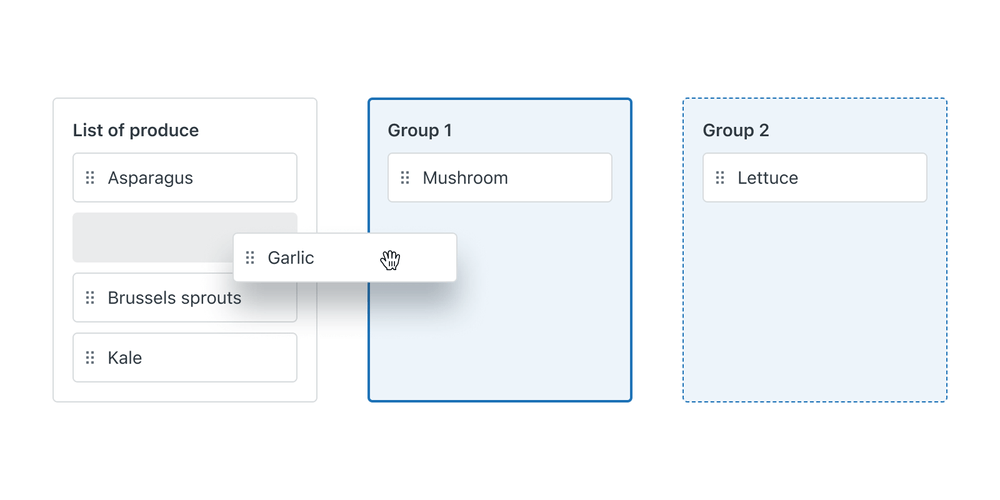This screenshot has width=1000, height=500.
Task: Click the drag handle beside Brussels sprouts
Action: (90, 298)
